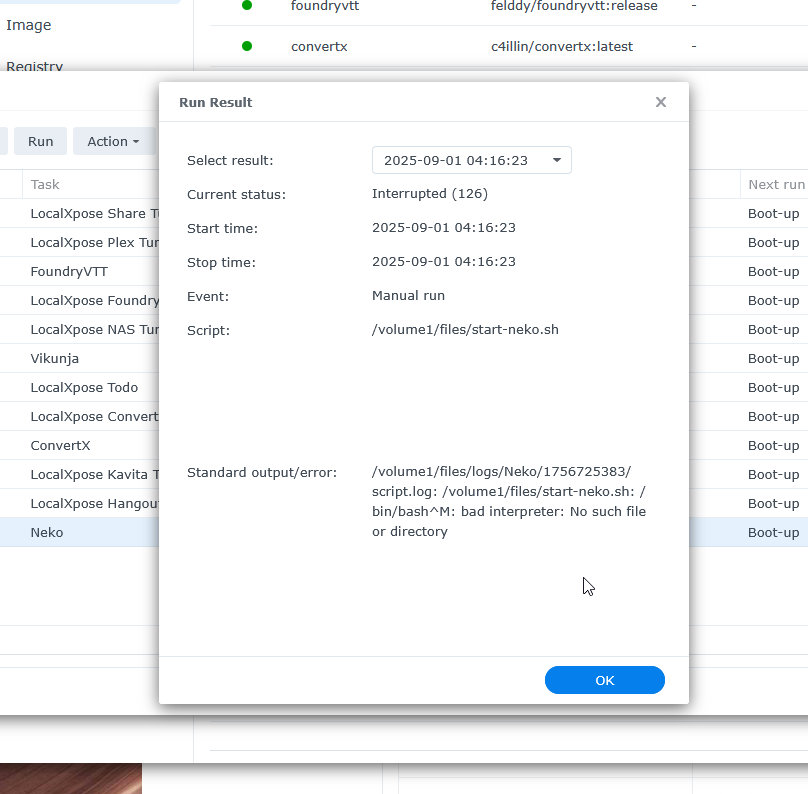Click the green status dot beside foundryvtt
The height and width of the screenshot is (794, 808).
click(247, 6)
